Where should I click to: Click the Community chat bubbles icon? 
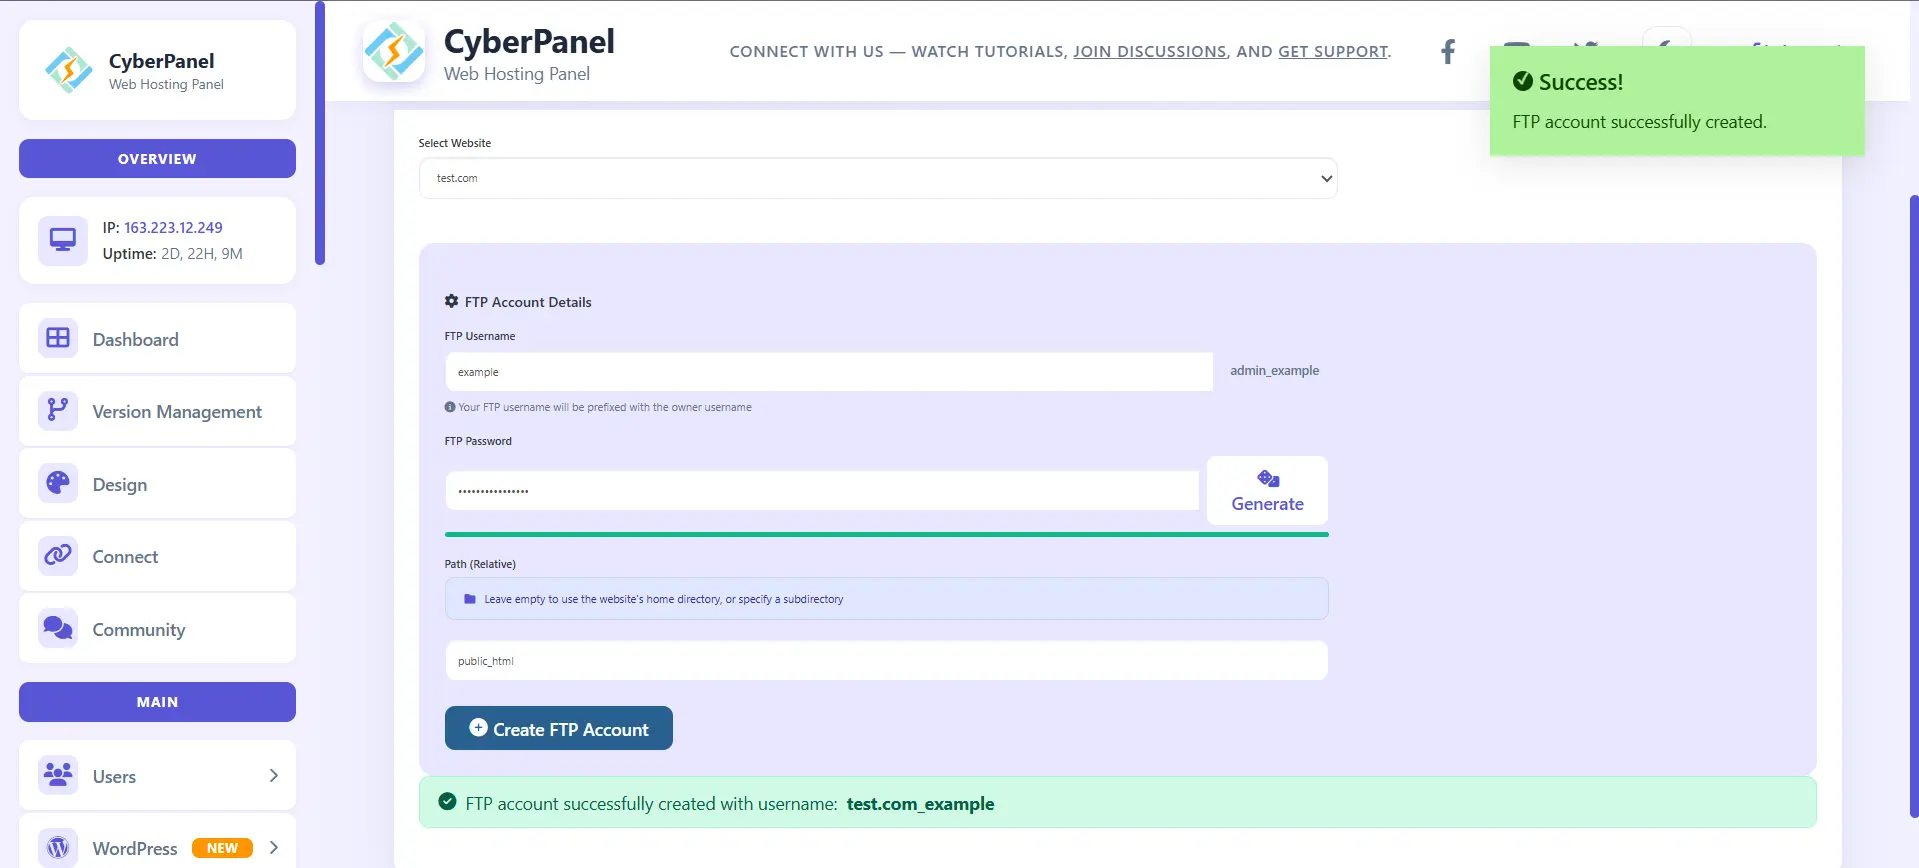(58, 628)
